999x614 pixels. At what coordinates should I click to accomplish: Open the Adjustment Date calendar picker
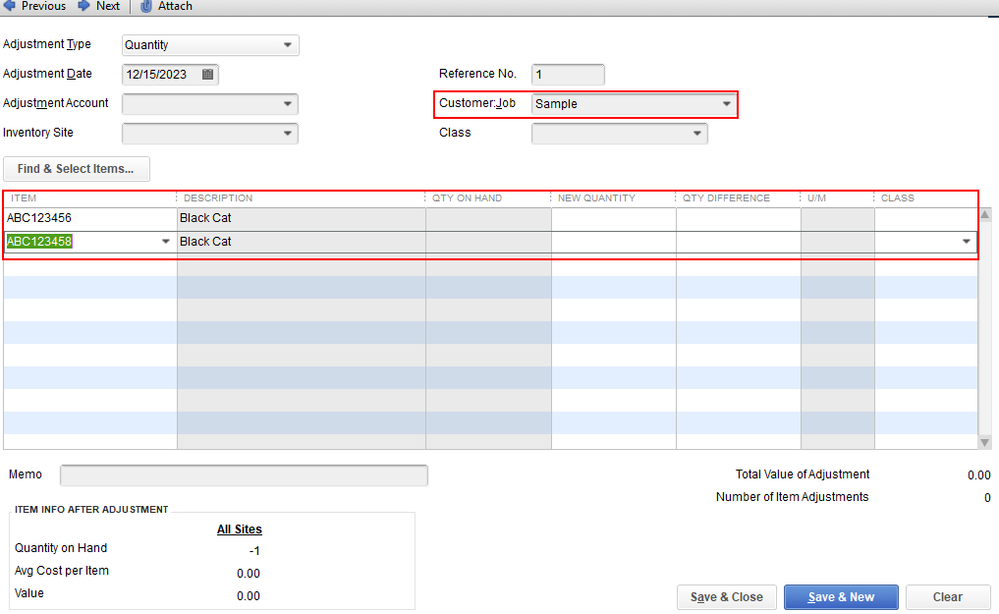coord(208,75)
